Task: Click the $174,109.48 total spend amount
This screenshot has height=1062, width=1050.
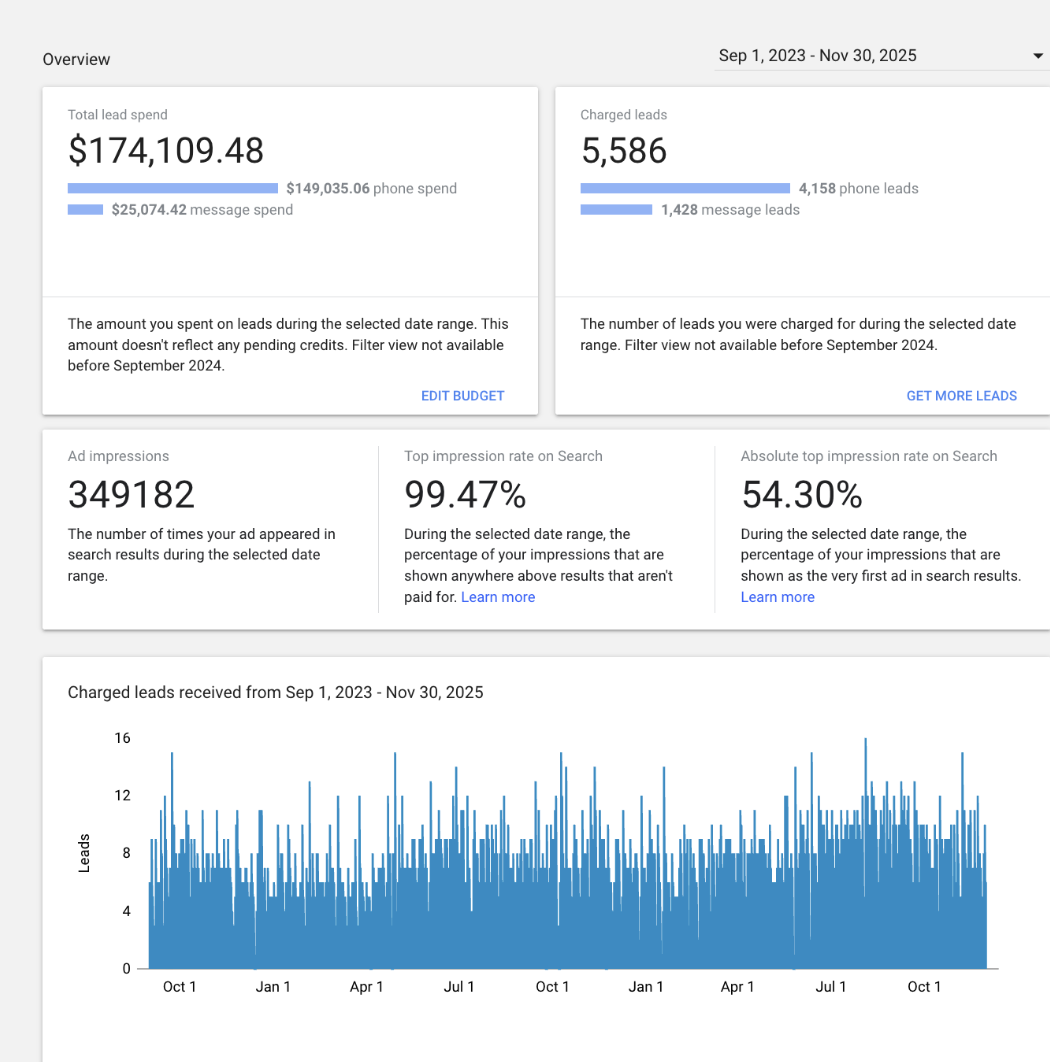Action: pyautogui.click(x=166, y=151)
